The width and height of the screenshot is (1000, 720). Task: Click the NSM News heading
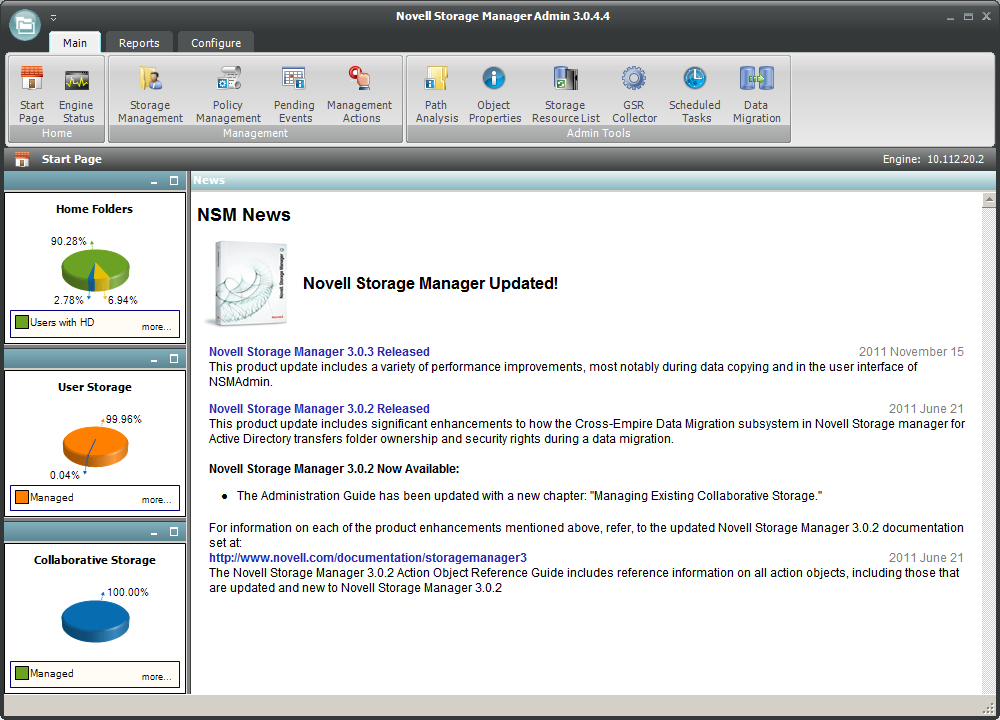coord(244,215)
